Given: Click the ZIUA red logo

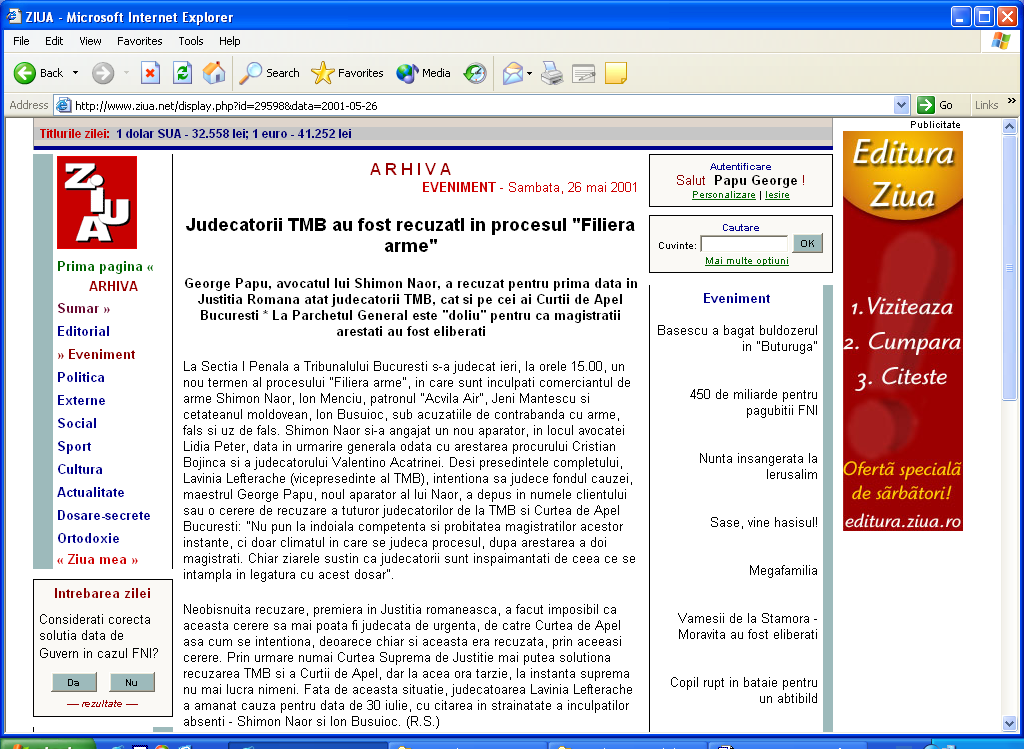Looking at the screenshot, I should (97, 202).
